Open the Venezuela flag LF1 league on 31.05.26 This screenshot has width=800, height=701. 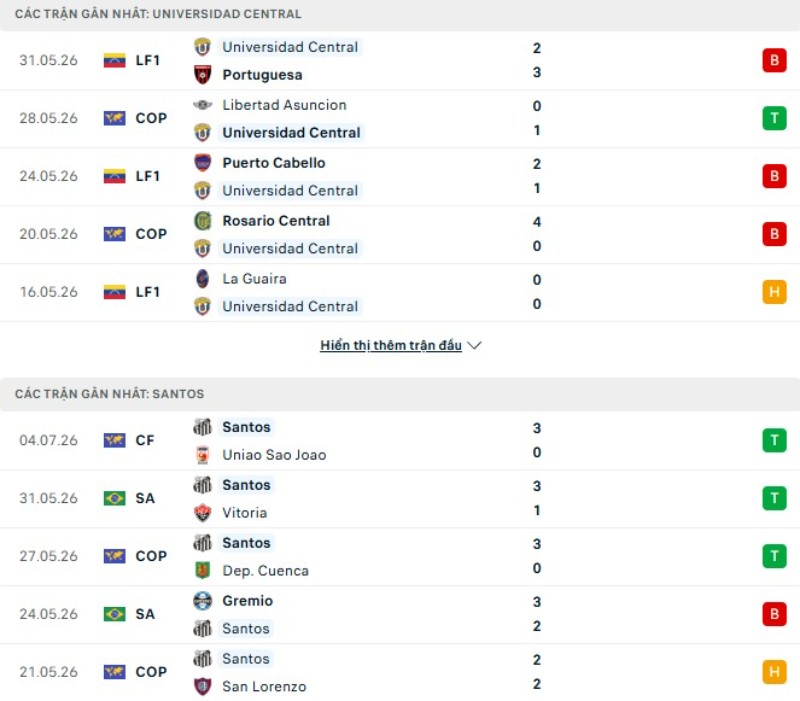click(132, 60)
